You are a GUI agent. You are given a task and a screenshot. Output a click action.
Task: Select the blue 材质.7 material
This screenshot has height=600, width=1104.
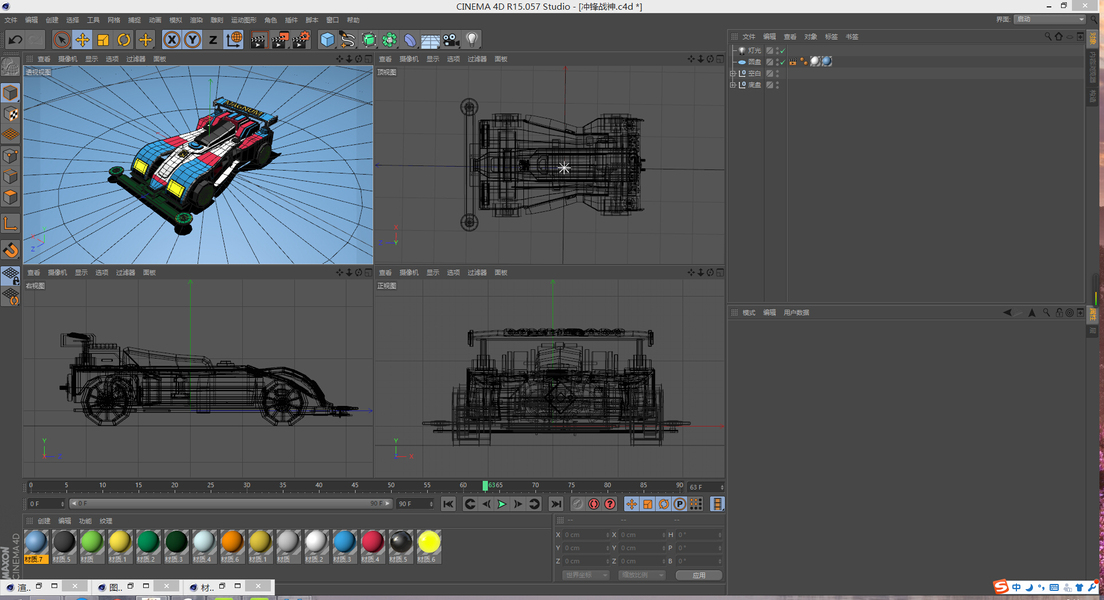pyautogui.click(x=36, y=546)
